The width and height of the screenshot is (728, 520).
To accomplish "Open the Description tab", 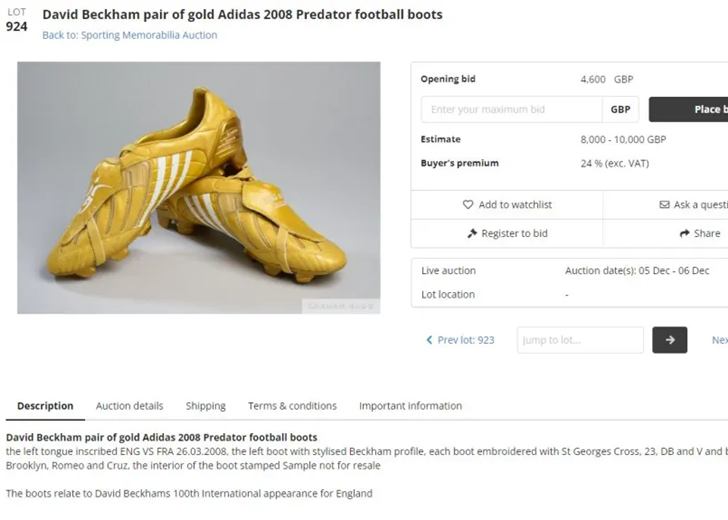I will [45, 406].
